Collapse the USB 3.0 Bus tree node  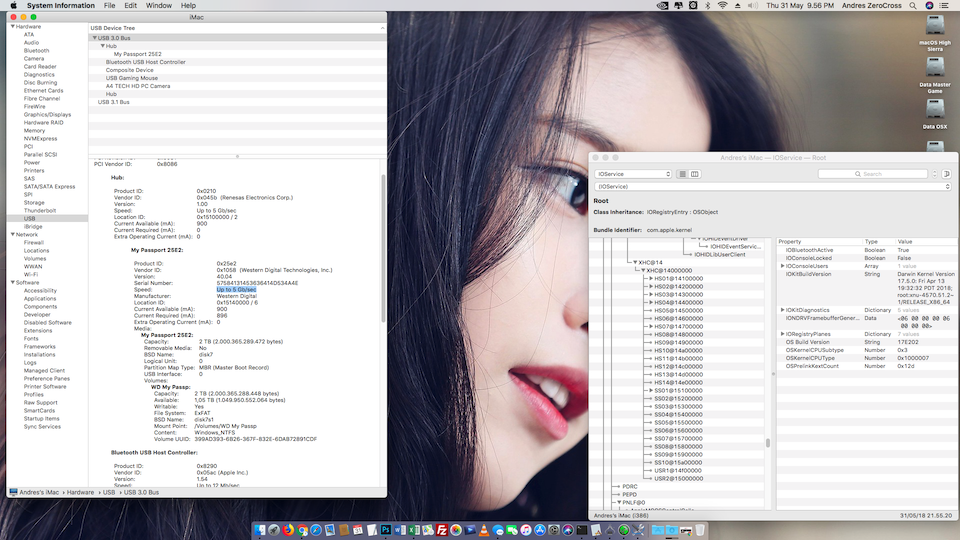[95, 38]
